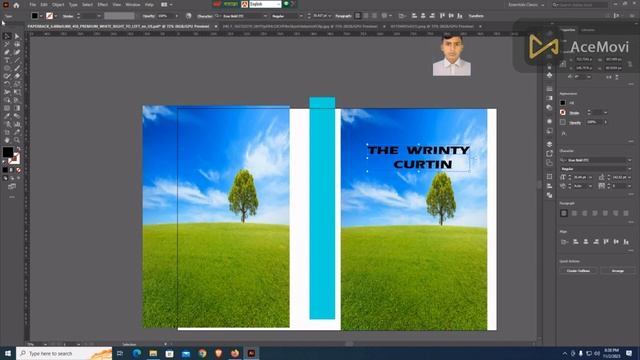The image size is (640, 360).
Task: Select the Eraser tool
Action: [x=17, y=76]
